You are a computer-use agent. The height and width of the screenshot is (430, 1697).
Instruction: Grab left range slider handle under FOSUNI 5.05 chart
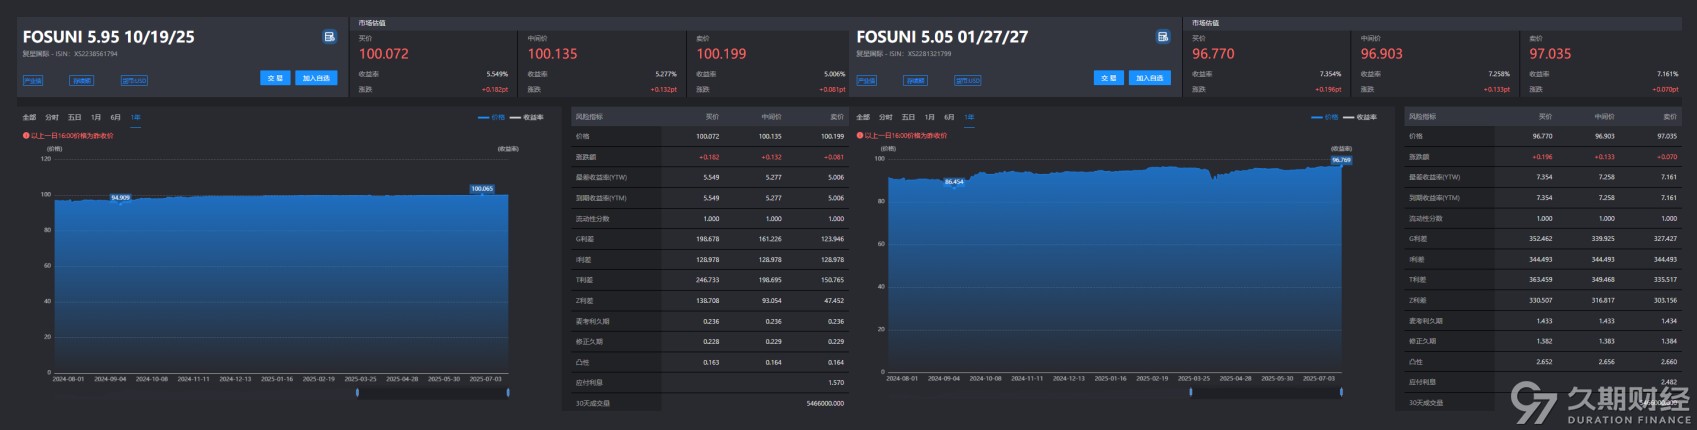pos(1191,392)
